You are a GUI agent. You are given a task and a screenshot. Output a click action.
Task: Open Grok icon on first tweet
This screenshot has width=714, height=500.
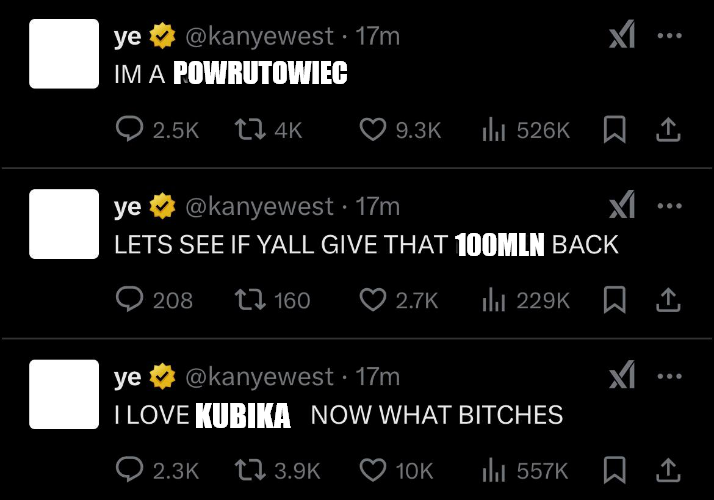tap(622, 36)
